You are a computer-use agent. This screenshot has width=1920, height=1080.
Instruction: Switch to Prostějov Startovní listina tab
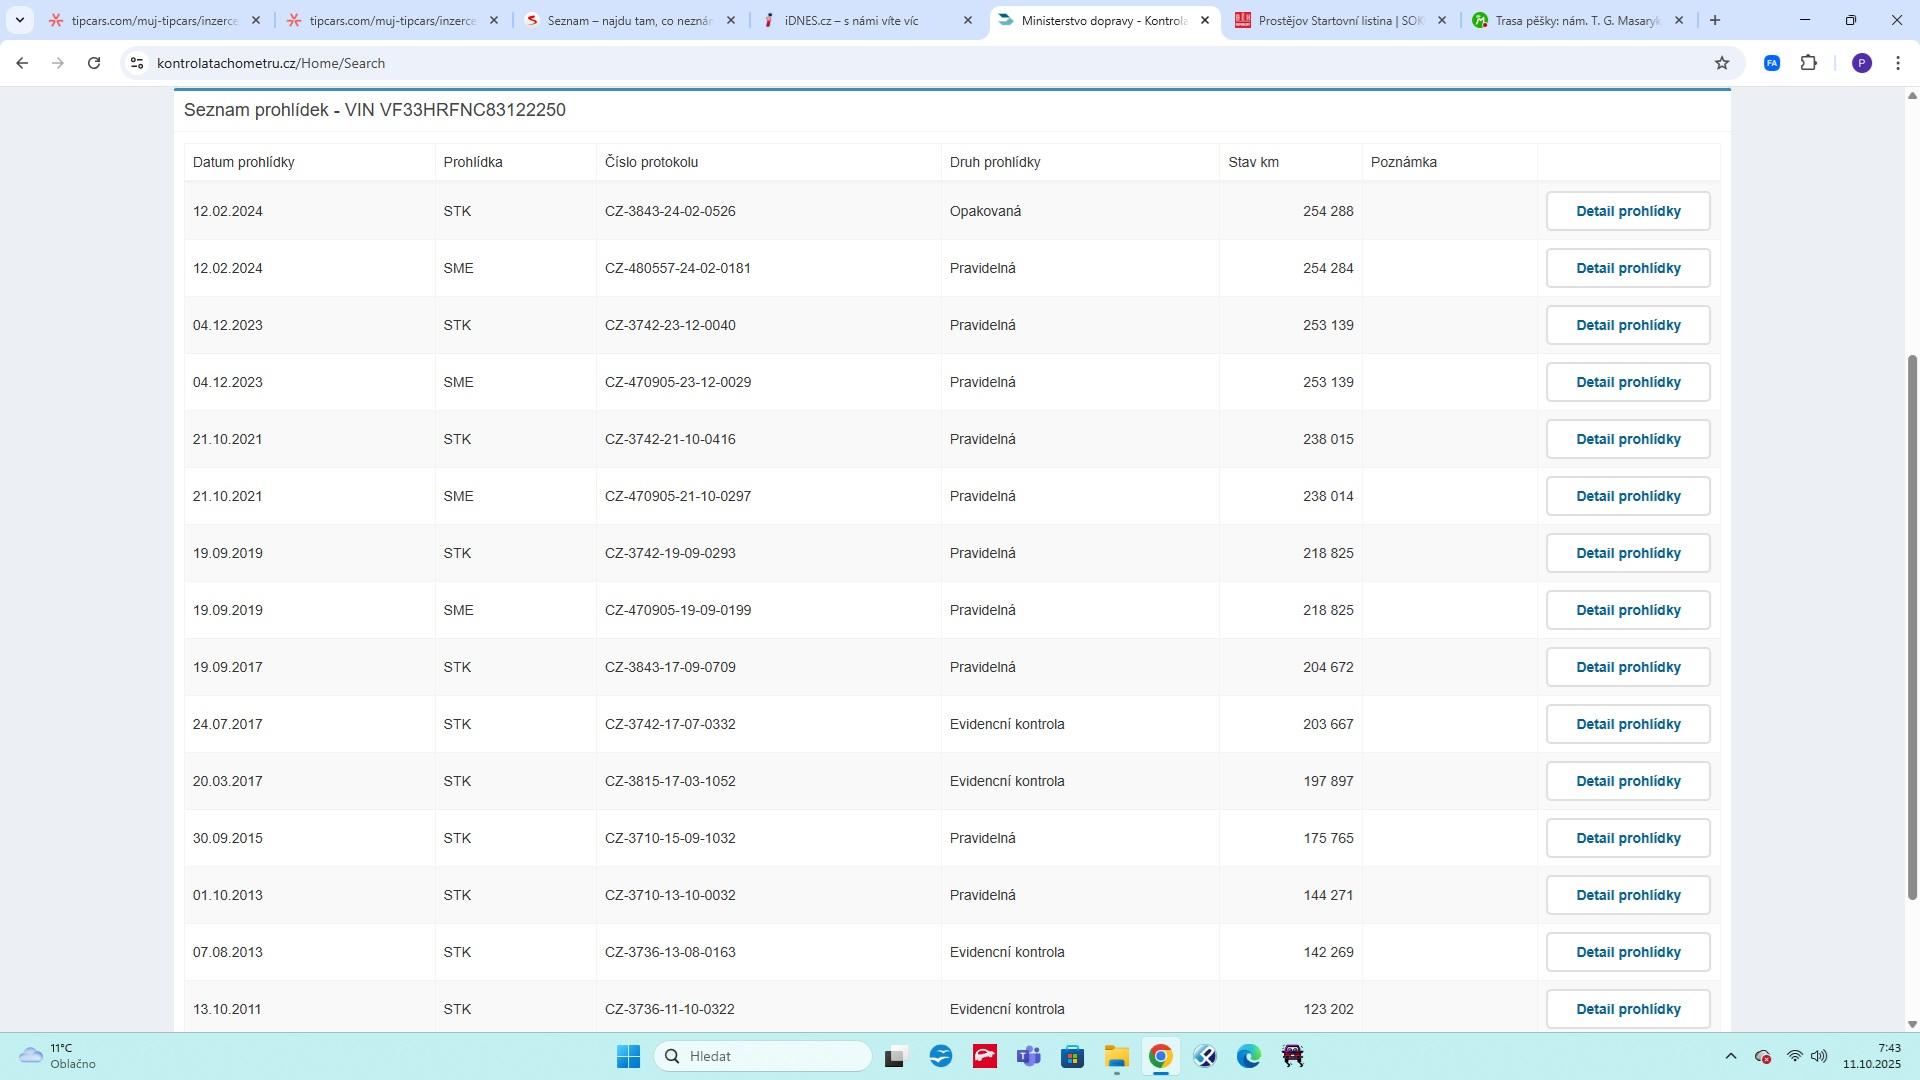click(1340, 20)
